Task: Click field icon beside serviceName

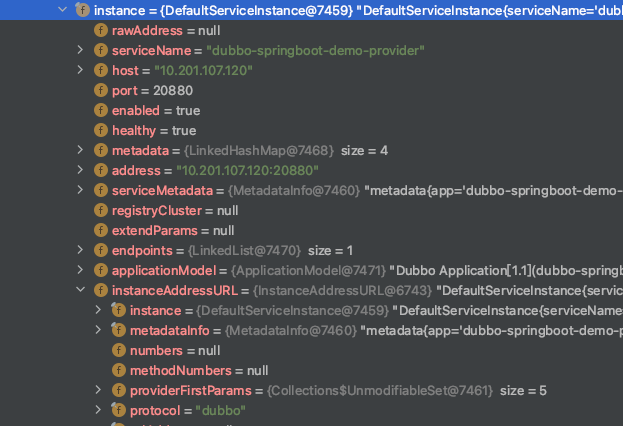Action: [101, 50]
